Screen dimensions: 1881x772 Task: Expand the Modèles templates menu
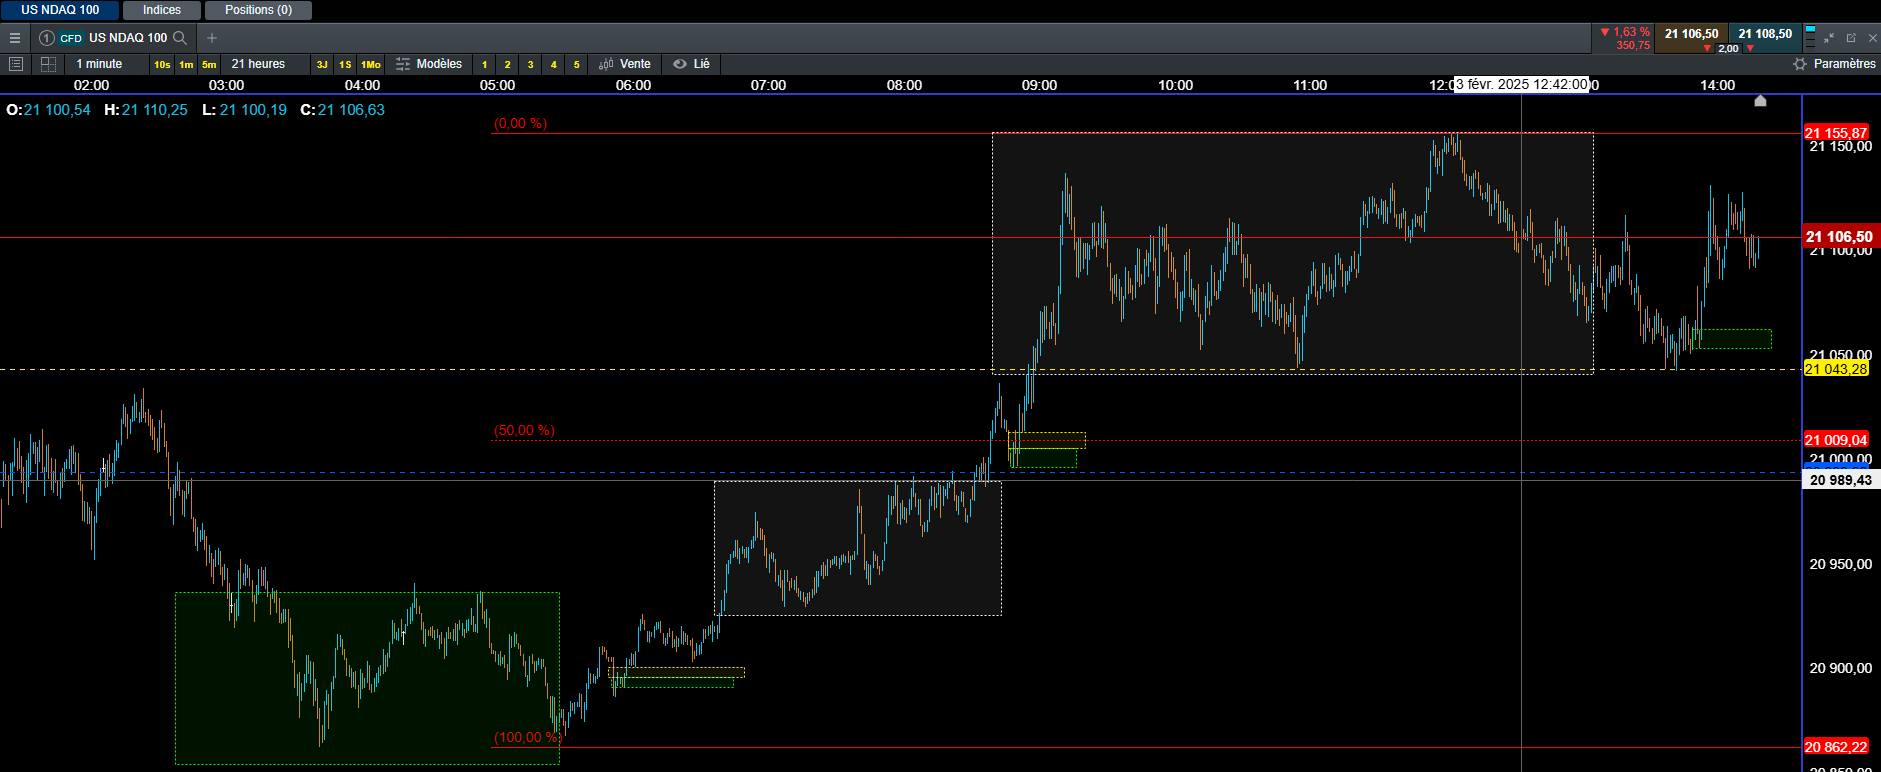coord(429,64)
